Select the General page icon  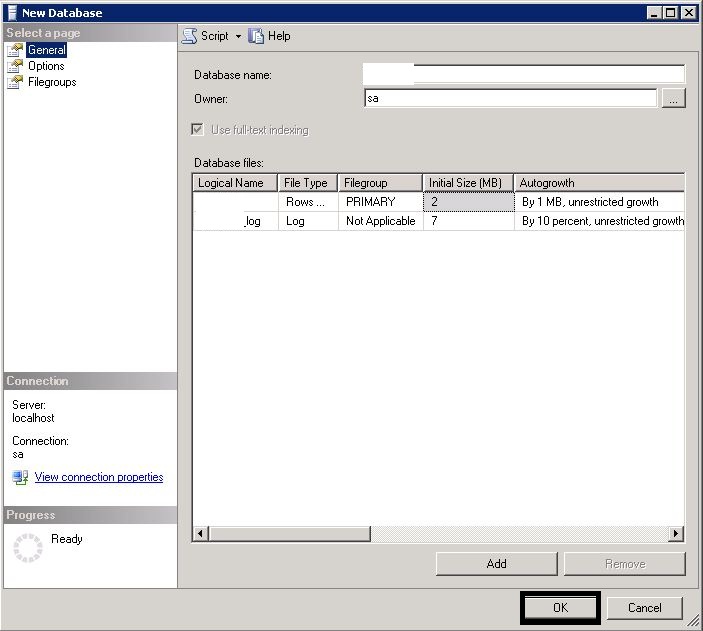click(x=15, y=50)
